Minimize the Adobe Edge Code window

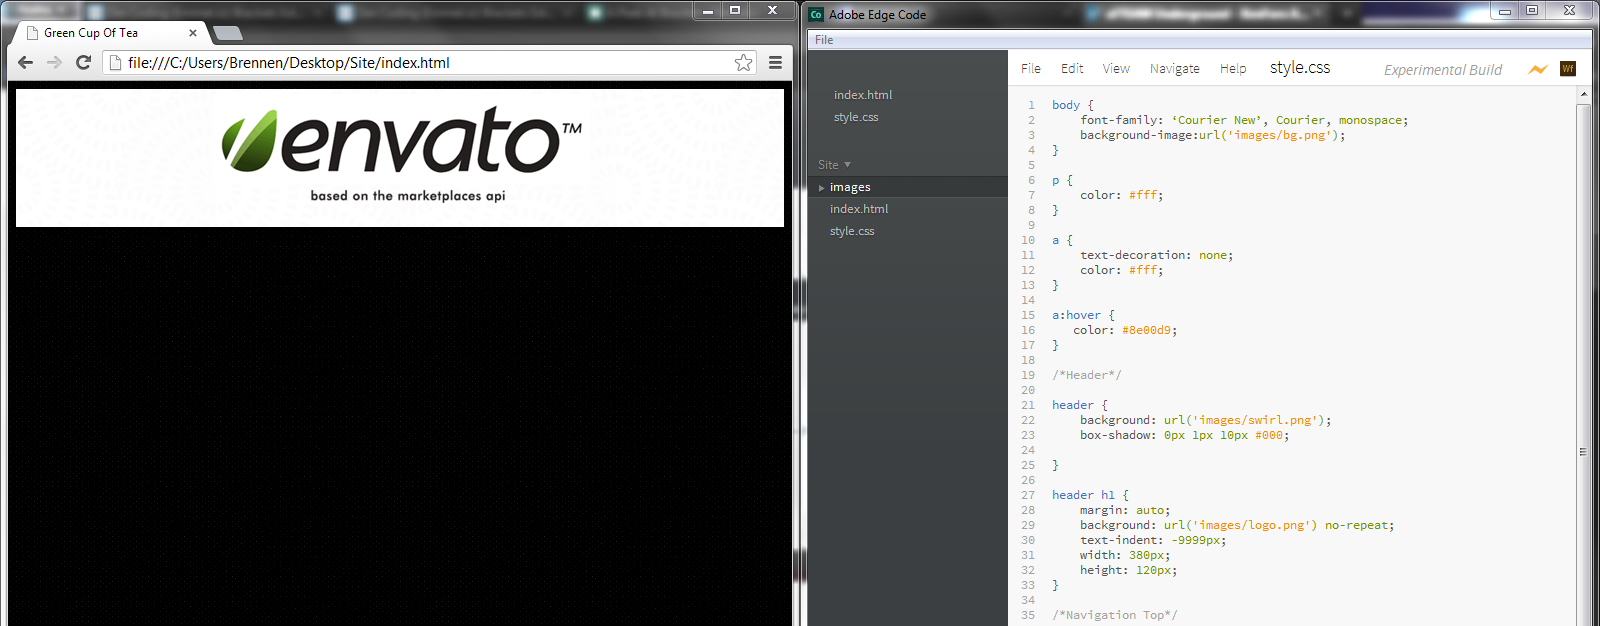click(x=1504, y=11)
